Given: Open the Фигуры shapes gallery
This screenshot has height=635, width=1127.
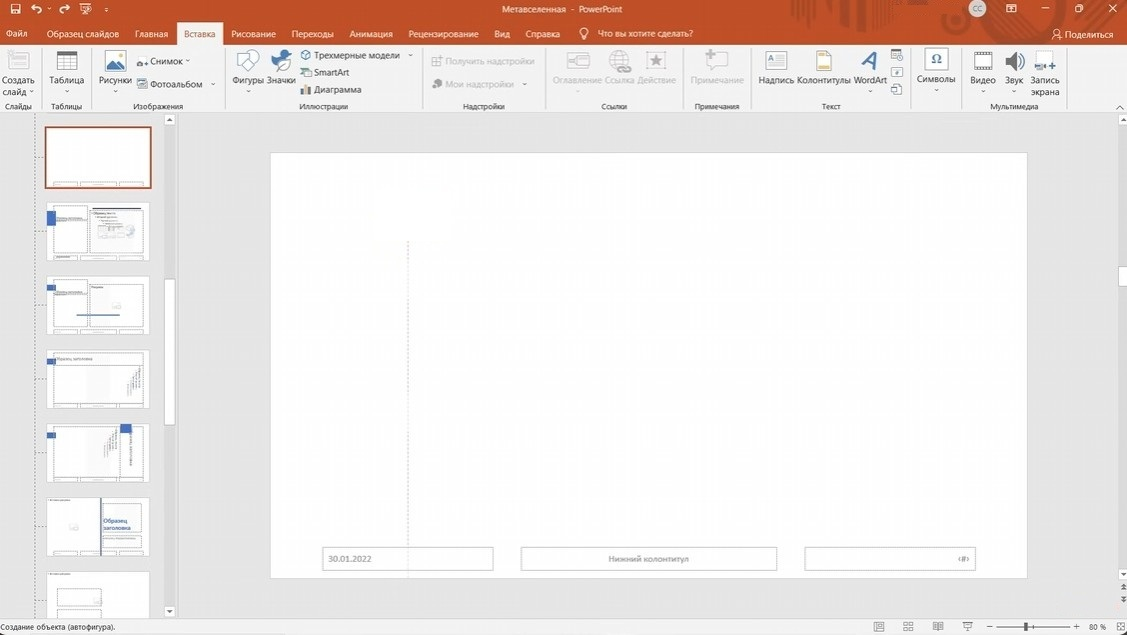Looking at the screenshot, I should [248, 70].
